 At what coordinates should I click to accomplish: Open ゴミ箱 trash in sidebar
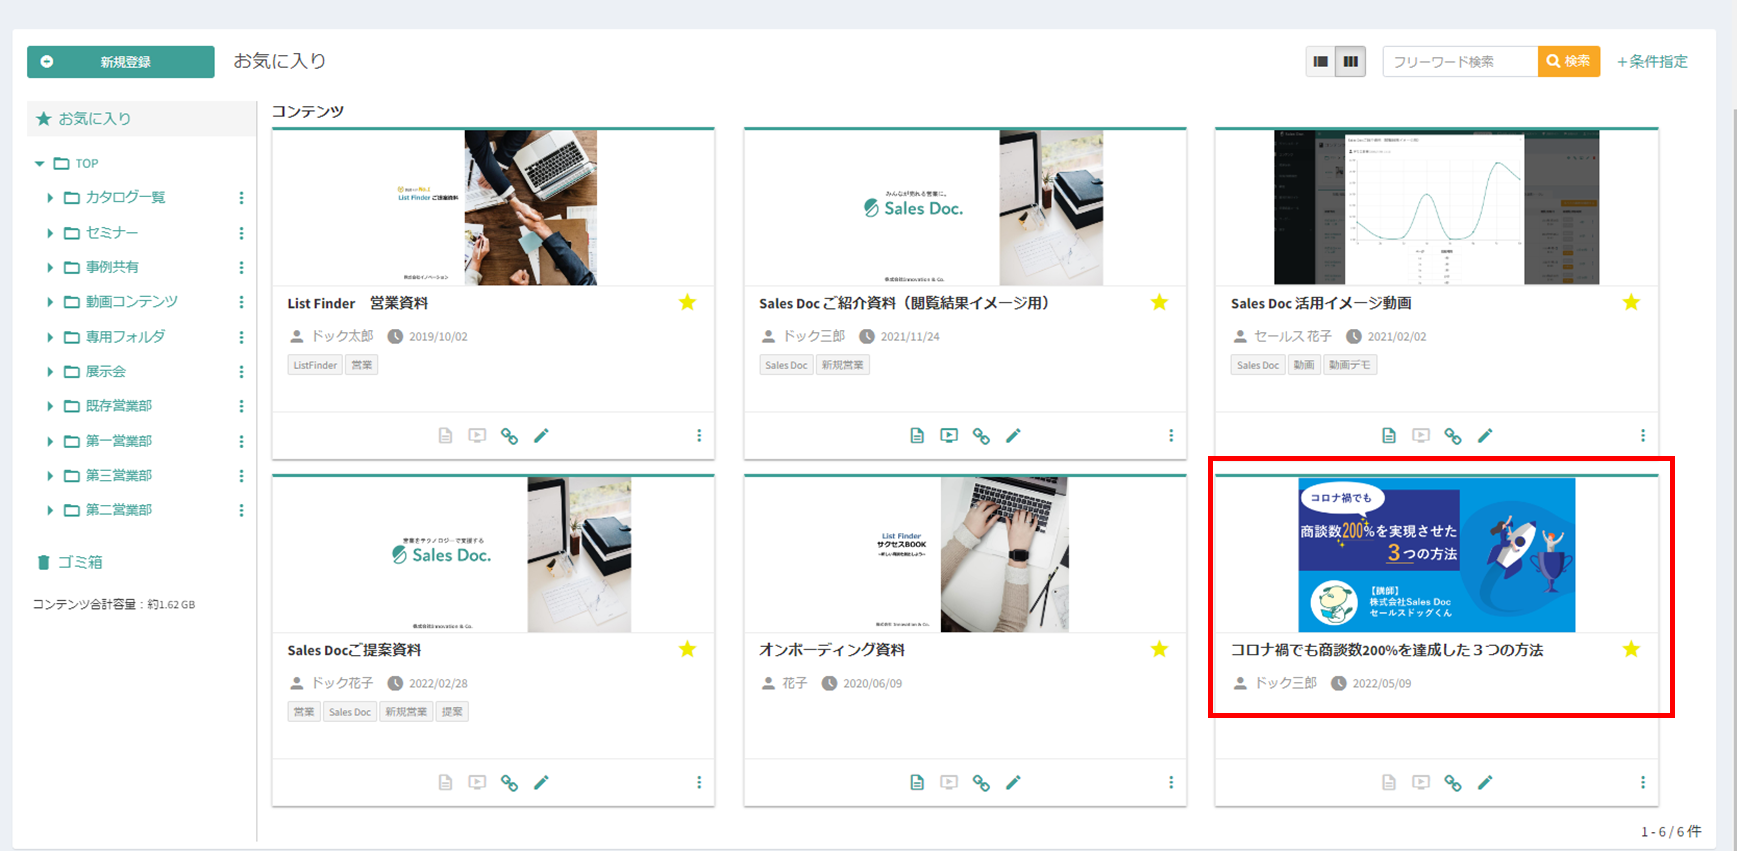point(70,562)
